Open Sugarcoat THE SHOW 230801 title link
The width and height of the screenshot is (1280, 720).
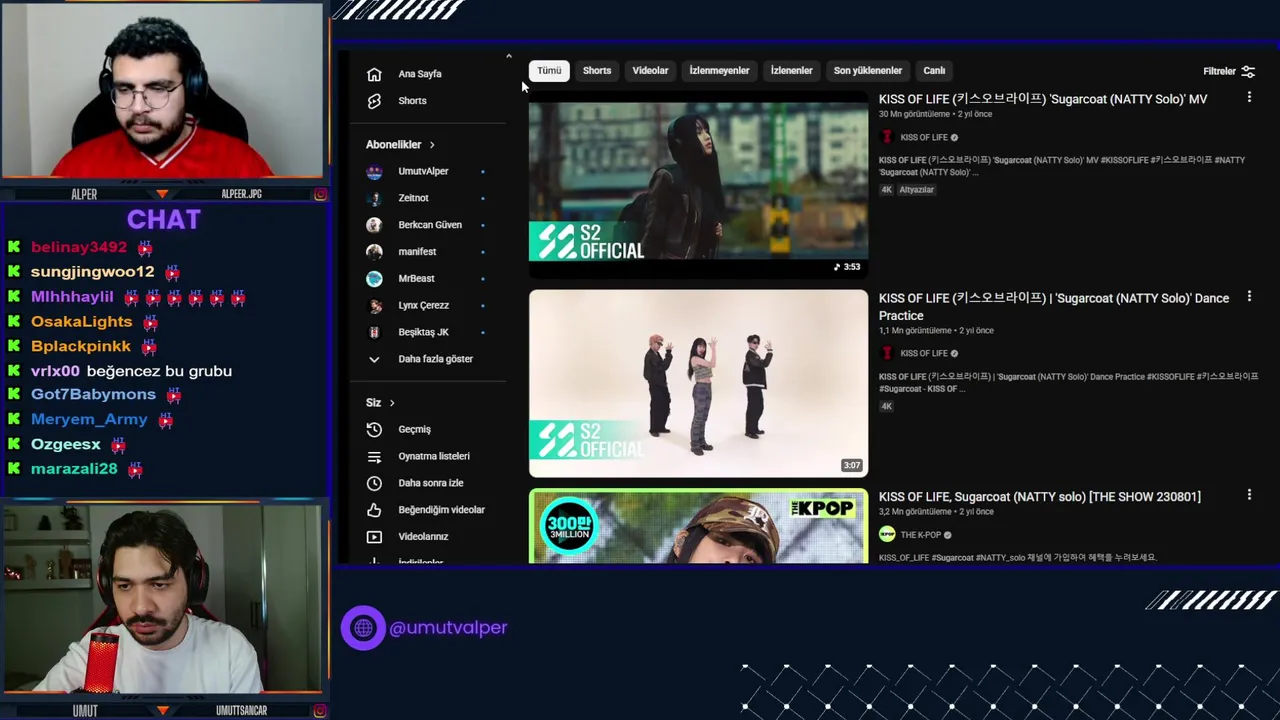point(1040,497)
